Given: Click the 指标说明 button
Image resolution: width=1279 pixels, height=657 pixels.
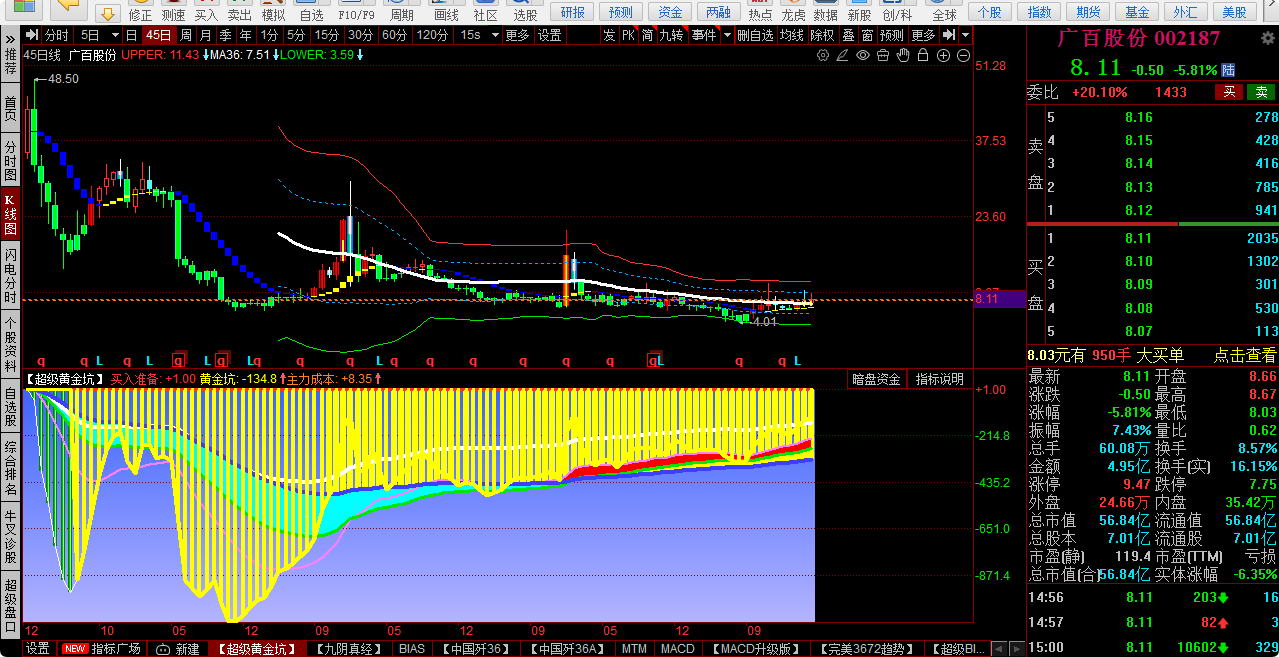Looking at the screenshot, I should point(940,380).
